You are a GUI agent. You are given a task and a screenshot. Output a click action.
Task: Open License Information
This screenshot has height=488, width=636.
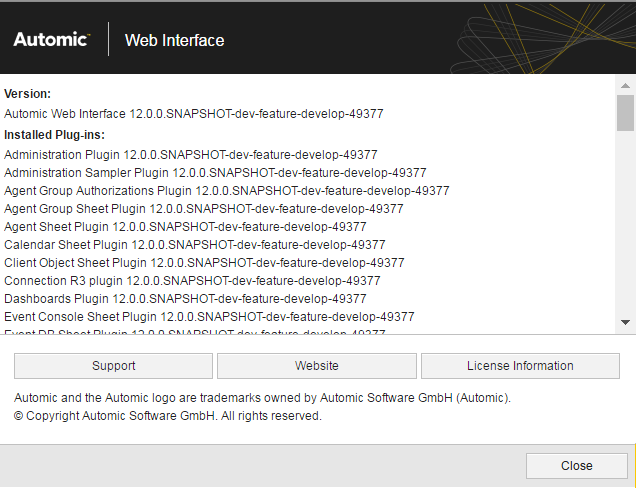[x=520, y=366]
